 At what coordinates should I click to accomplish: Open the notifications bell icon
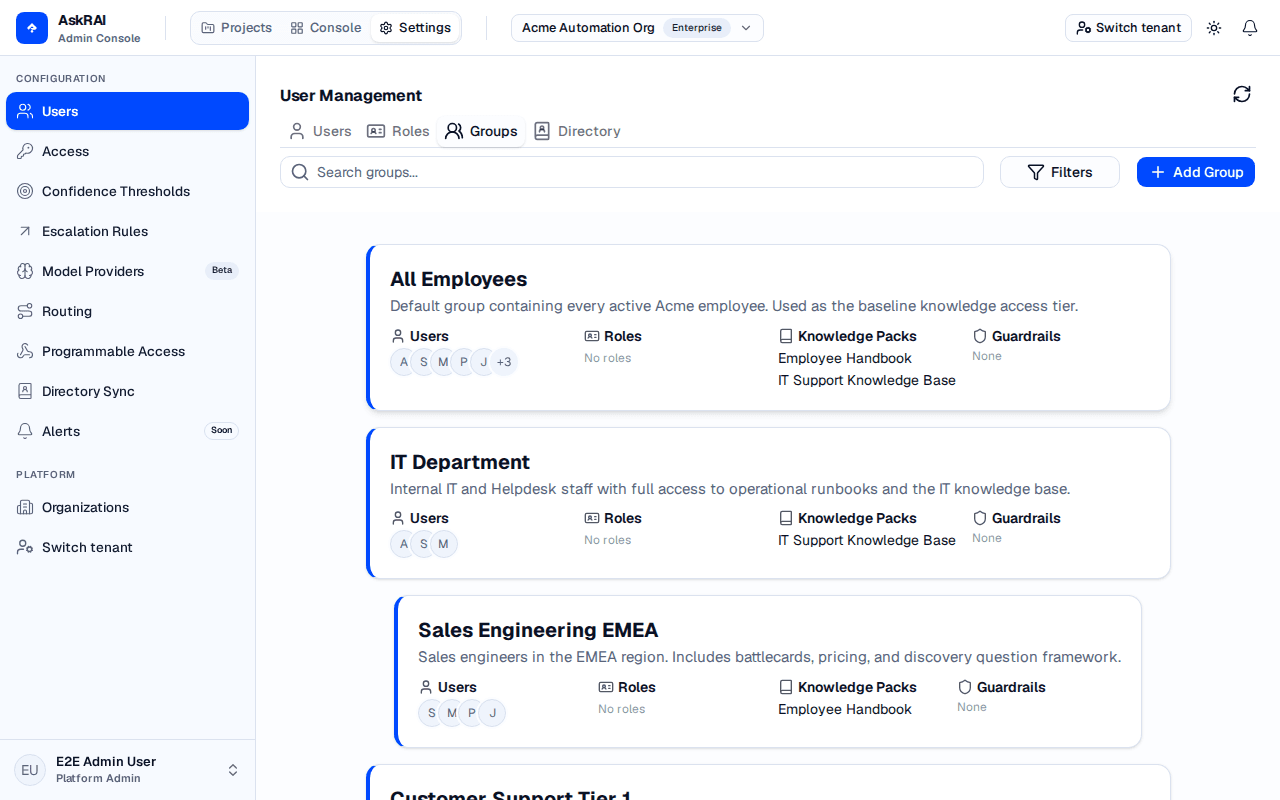coord(1250,28)
